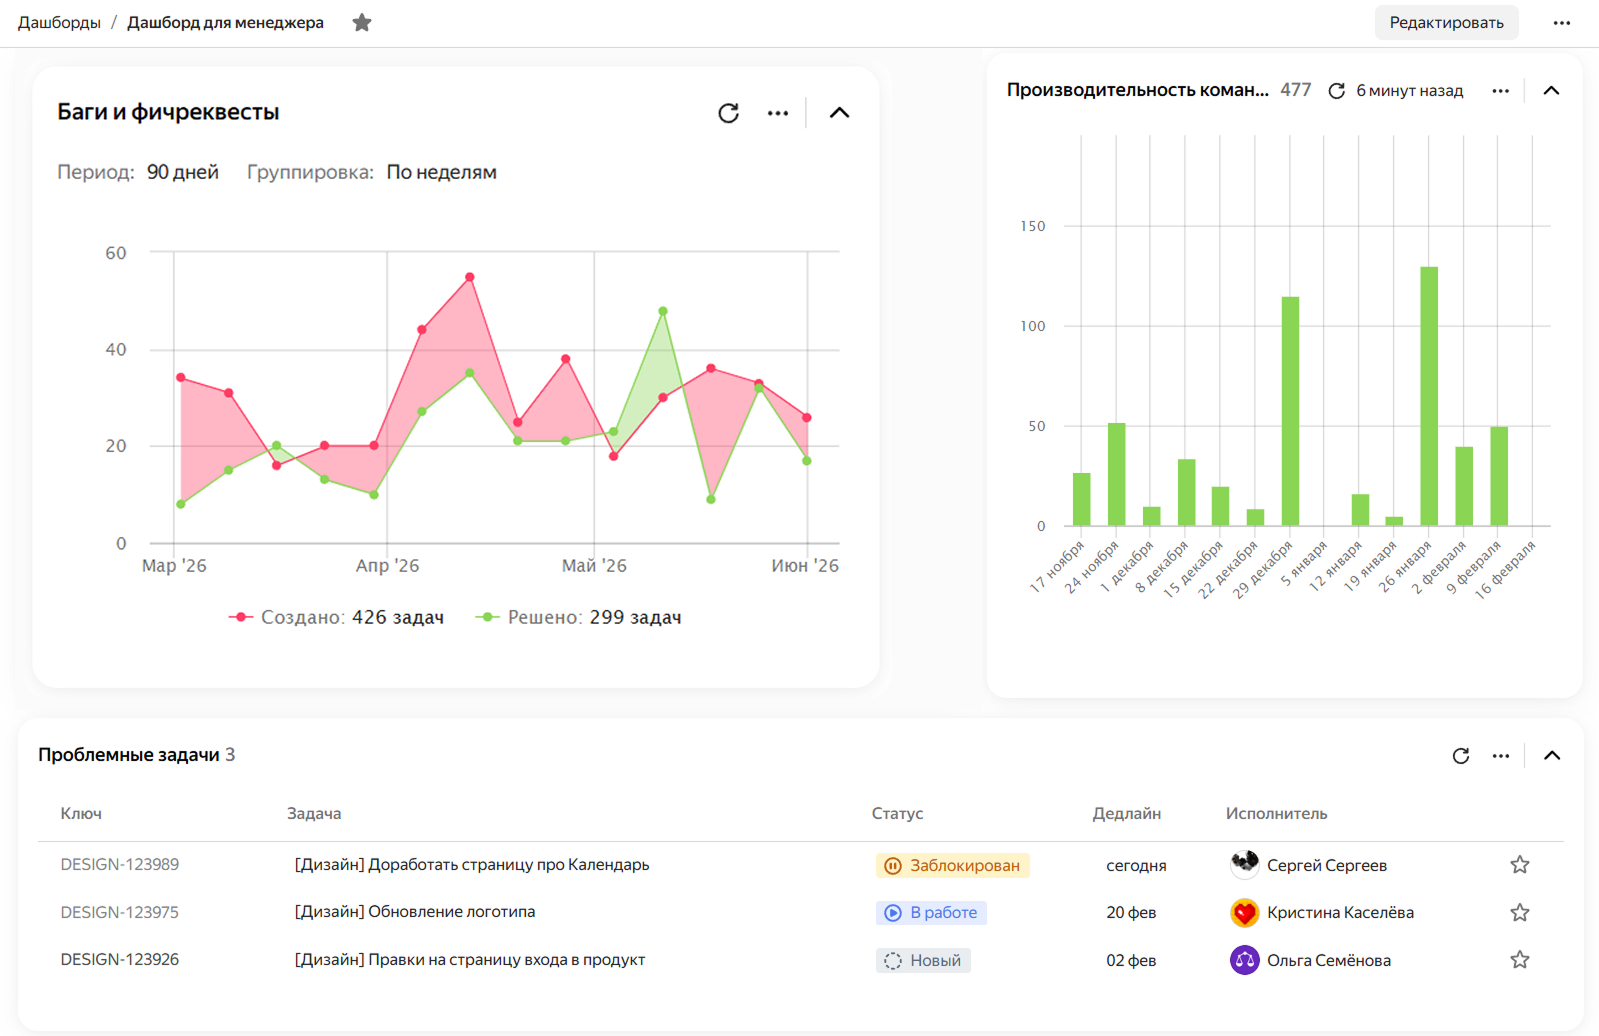Refresh the Проблемные задачи list
Screen dimensions: 1599x1036
(x=1461, y=756)
